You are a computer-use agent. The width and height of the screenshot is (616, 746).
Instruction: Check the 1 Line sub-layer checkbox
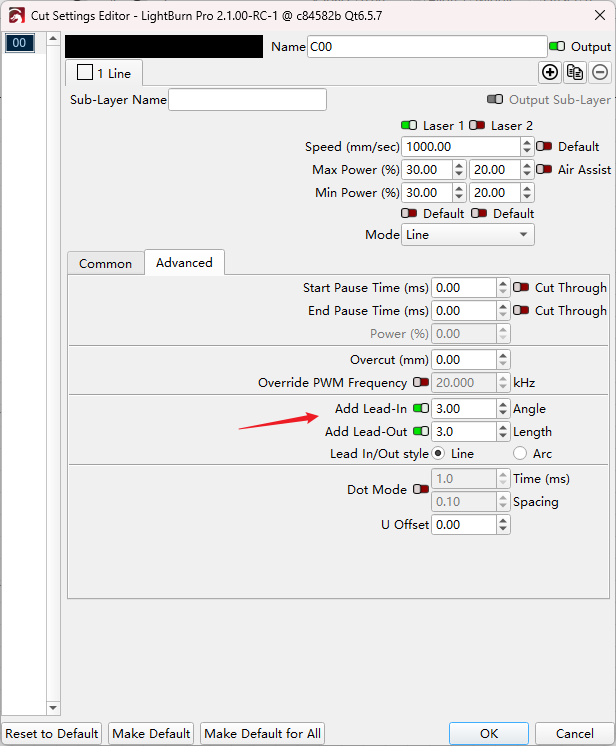pos(85,73)
